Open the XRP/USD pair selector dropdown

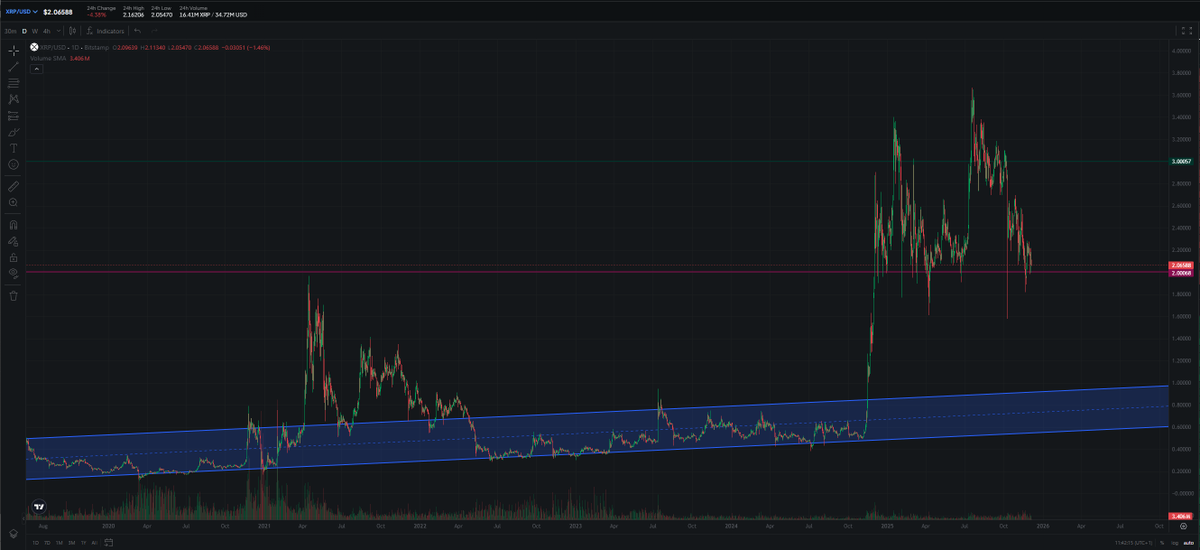(x=22, y=12)
